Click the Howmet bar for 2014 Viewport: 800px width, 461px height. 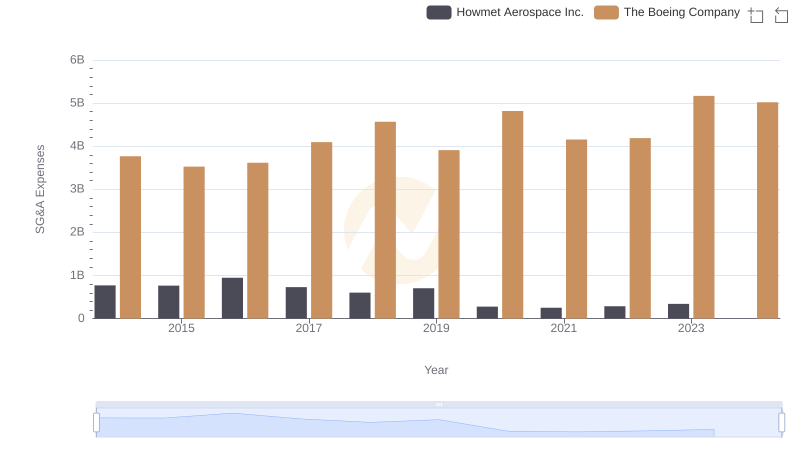tap(105, 302)
